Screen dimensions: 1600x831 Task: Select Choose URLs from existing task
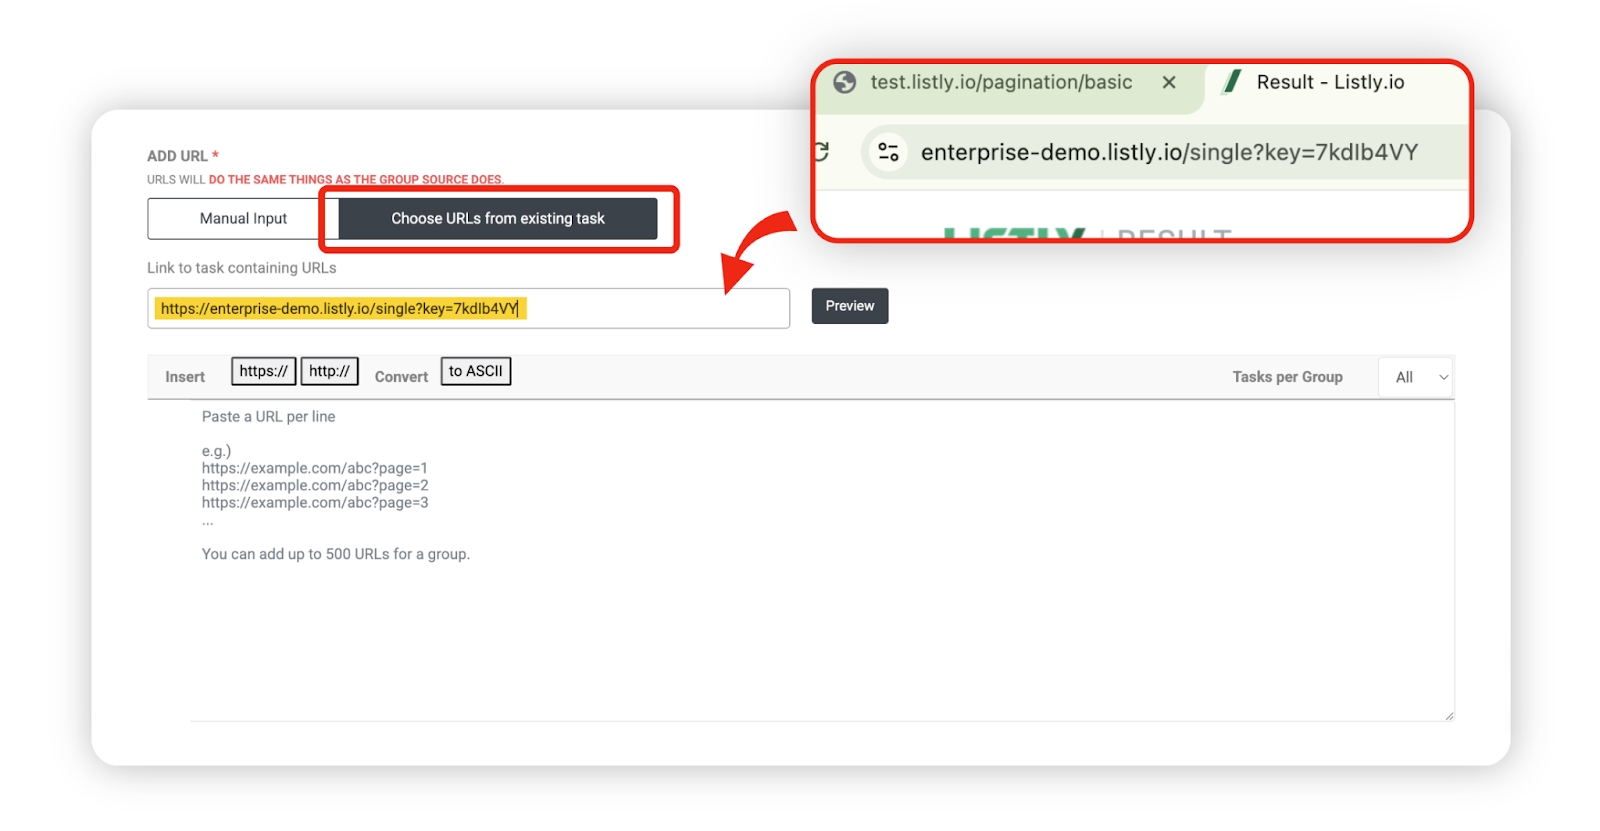pos(497,219)
